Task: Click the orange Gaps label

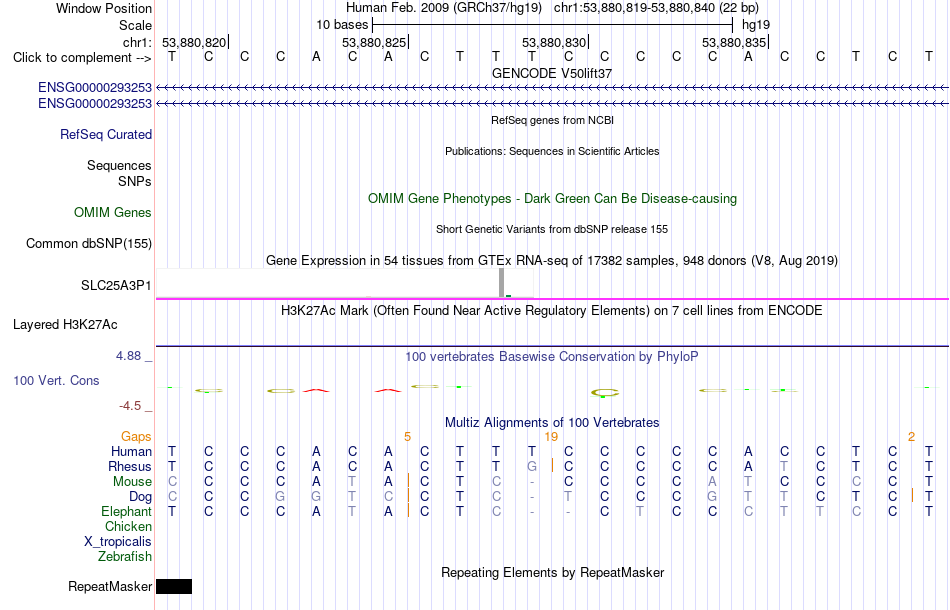Action: (x=136, y=437)
